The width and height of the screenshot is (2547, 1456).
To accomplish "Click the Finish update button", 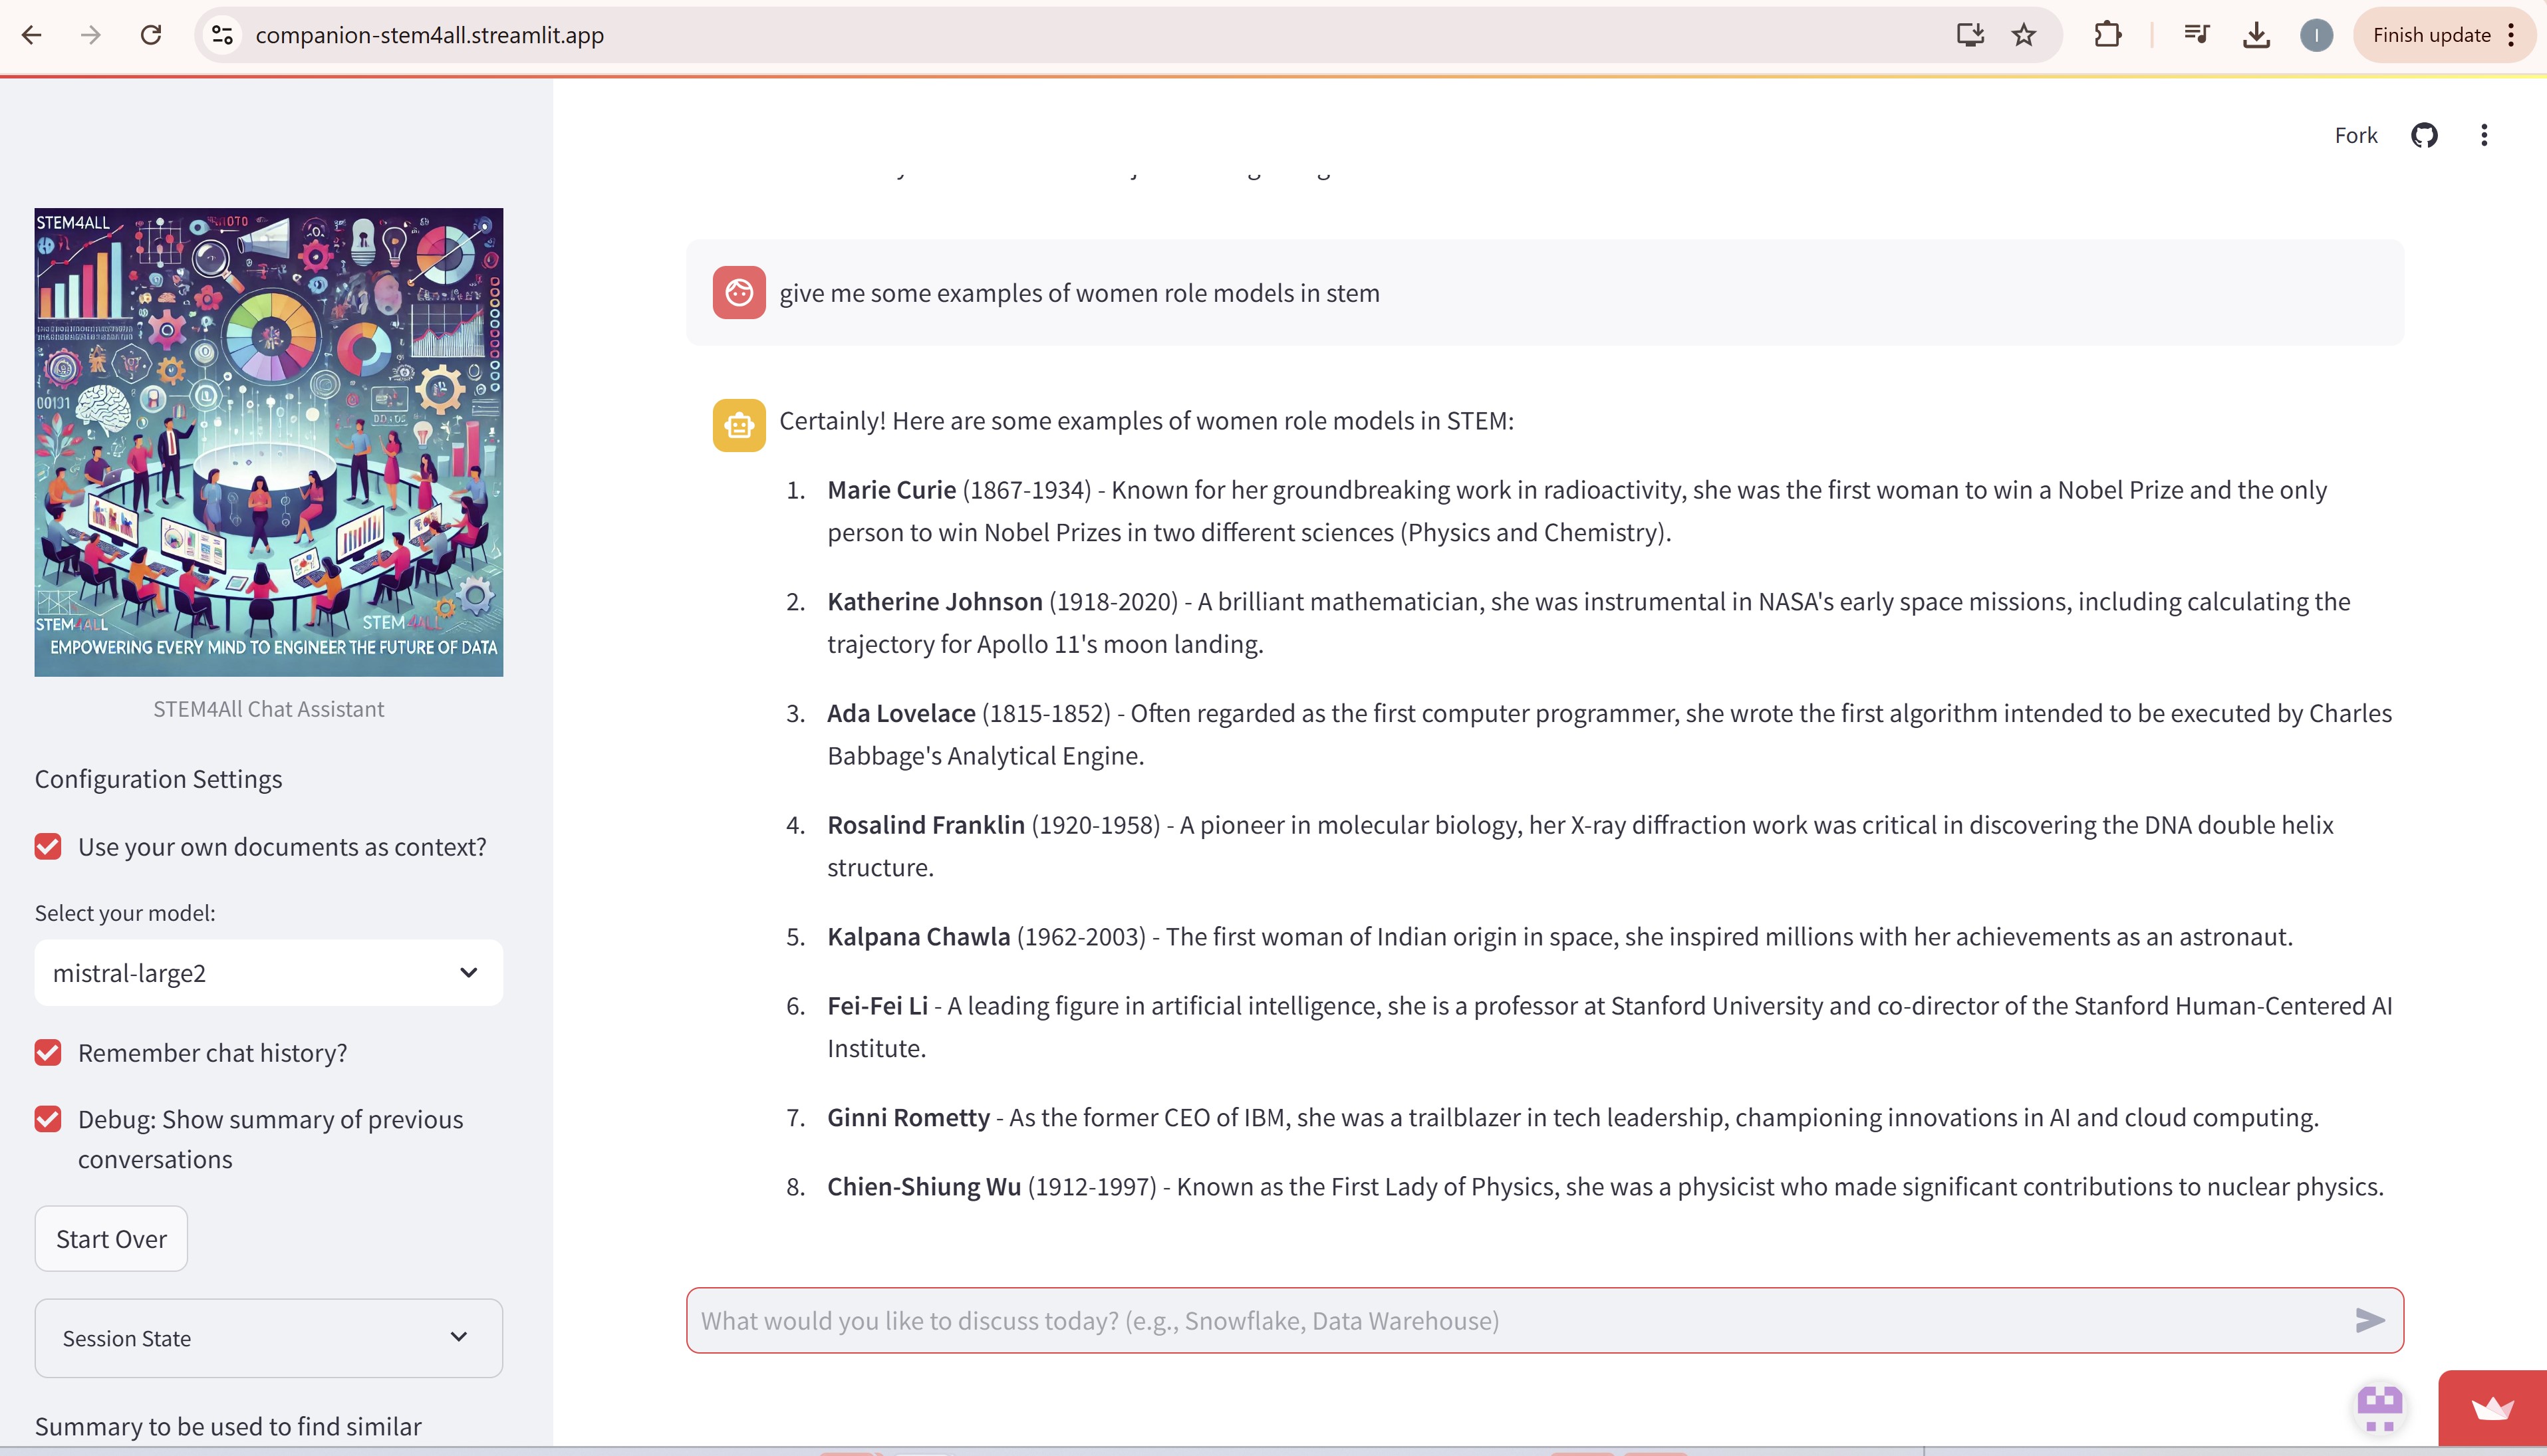I will tap(2431, 35).
